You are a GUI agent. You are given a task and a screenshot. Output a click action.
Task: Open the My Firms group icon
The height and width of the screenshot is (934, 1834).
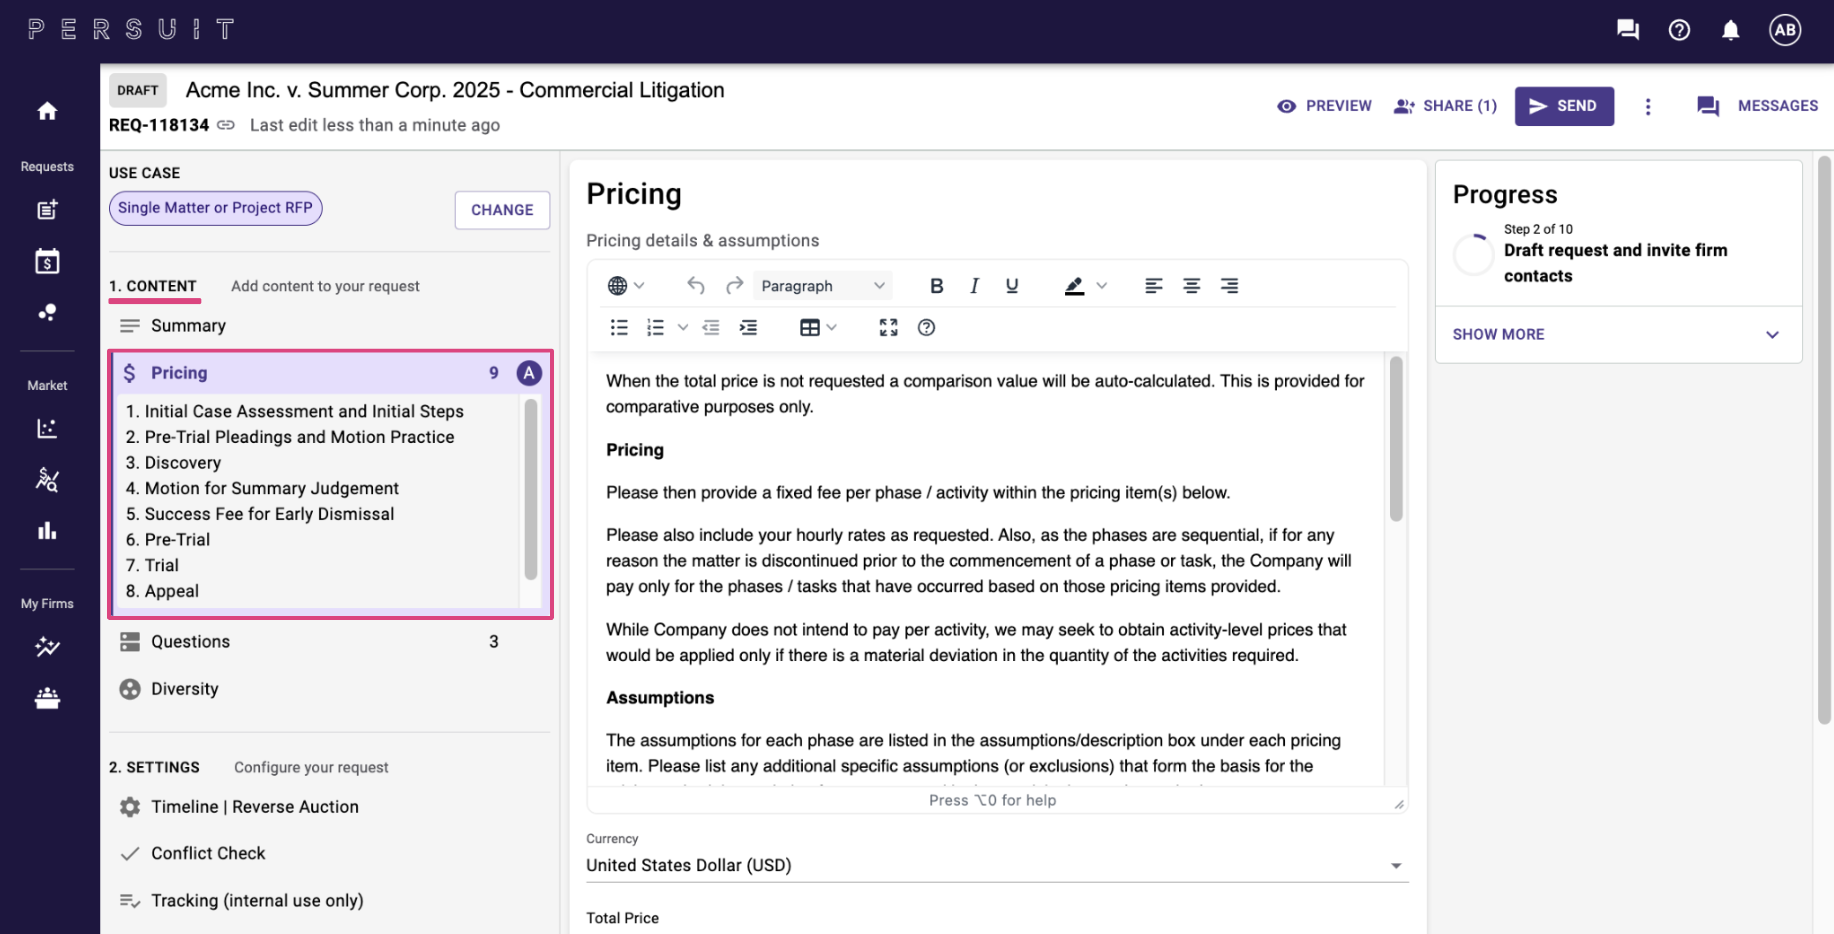(47, 698)
